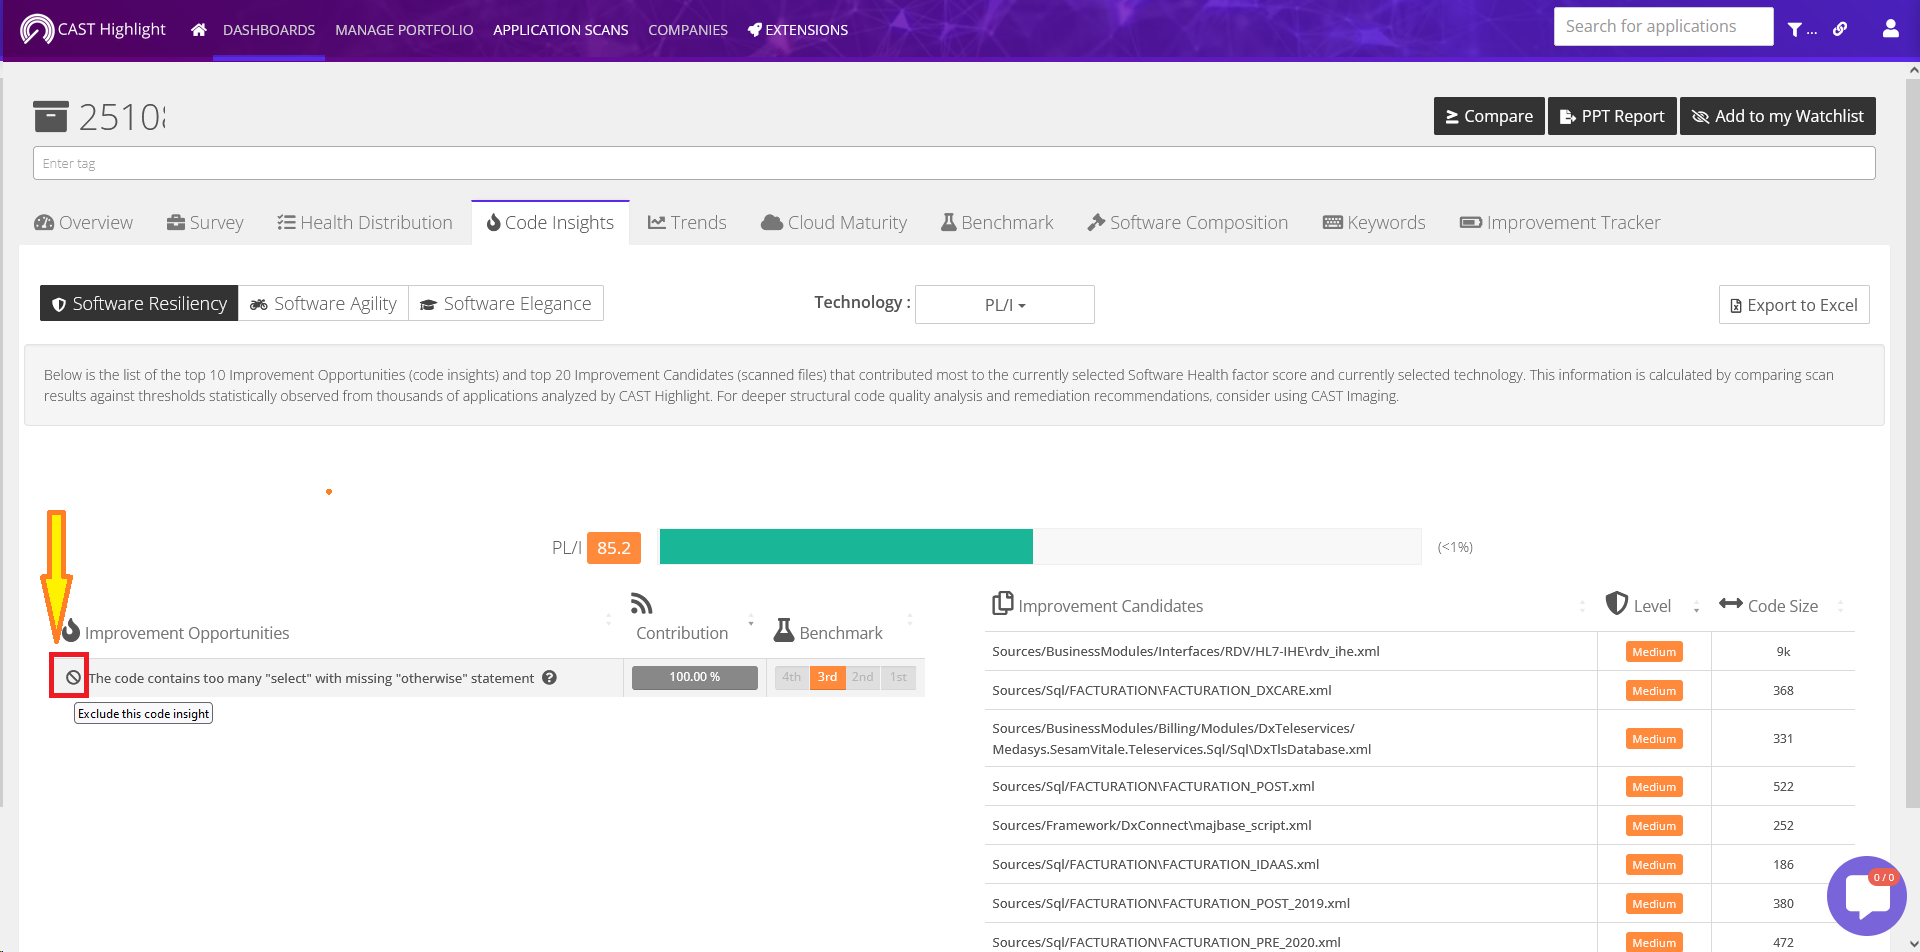This screenshot has width=1920, height=952.
Task: Click the Improvement Candidates files icon
Action: point(1002,604)
